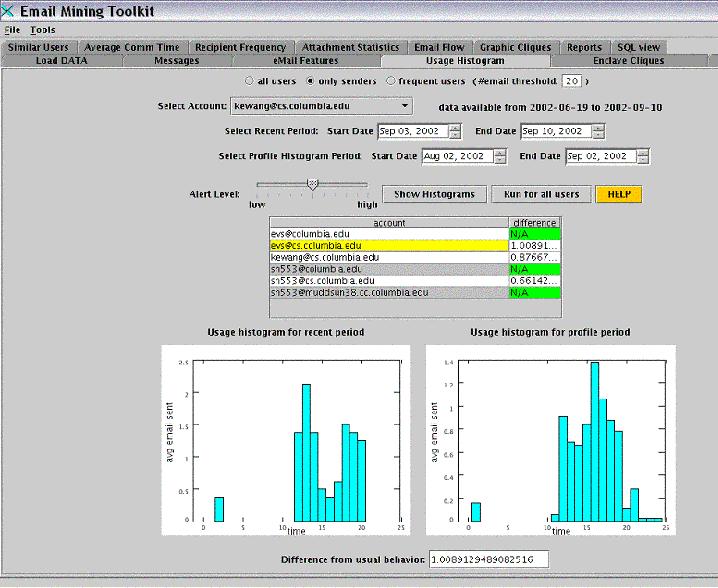The width and height of the screenshot is (718, 588).
Task: Click the Recent Period End Date field
Action: pos(556,131)
